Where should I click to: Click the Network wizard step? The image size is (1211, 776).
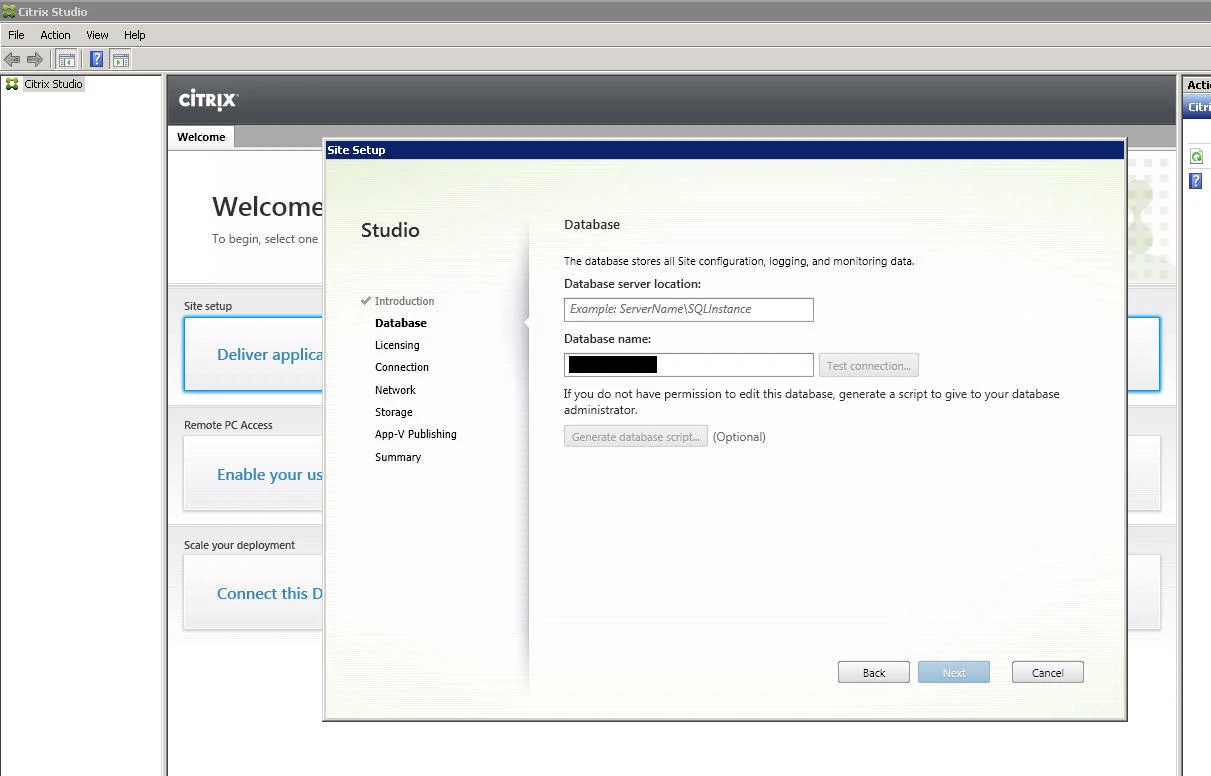pos(395,390)
